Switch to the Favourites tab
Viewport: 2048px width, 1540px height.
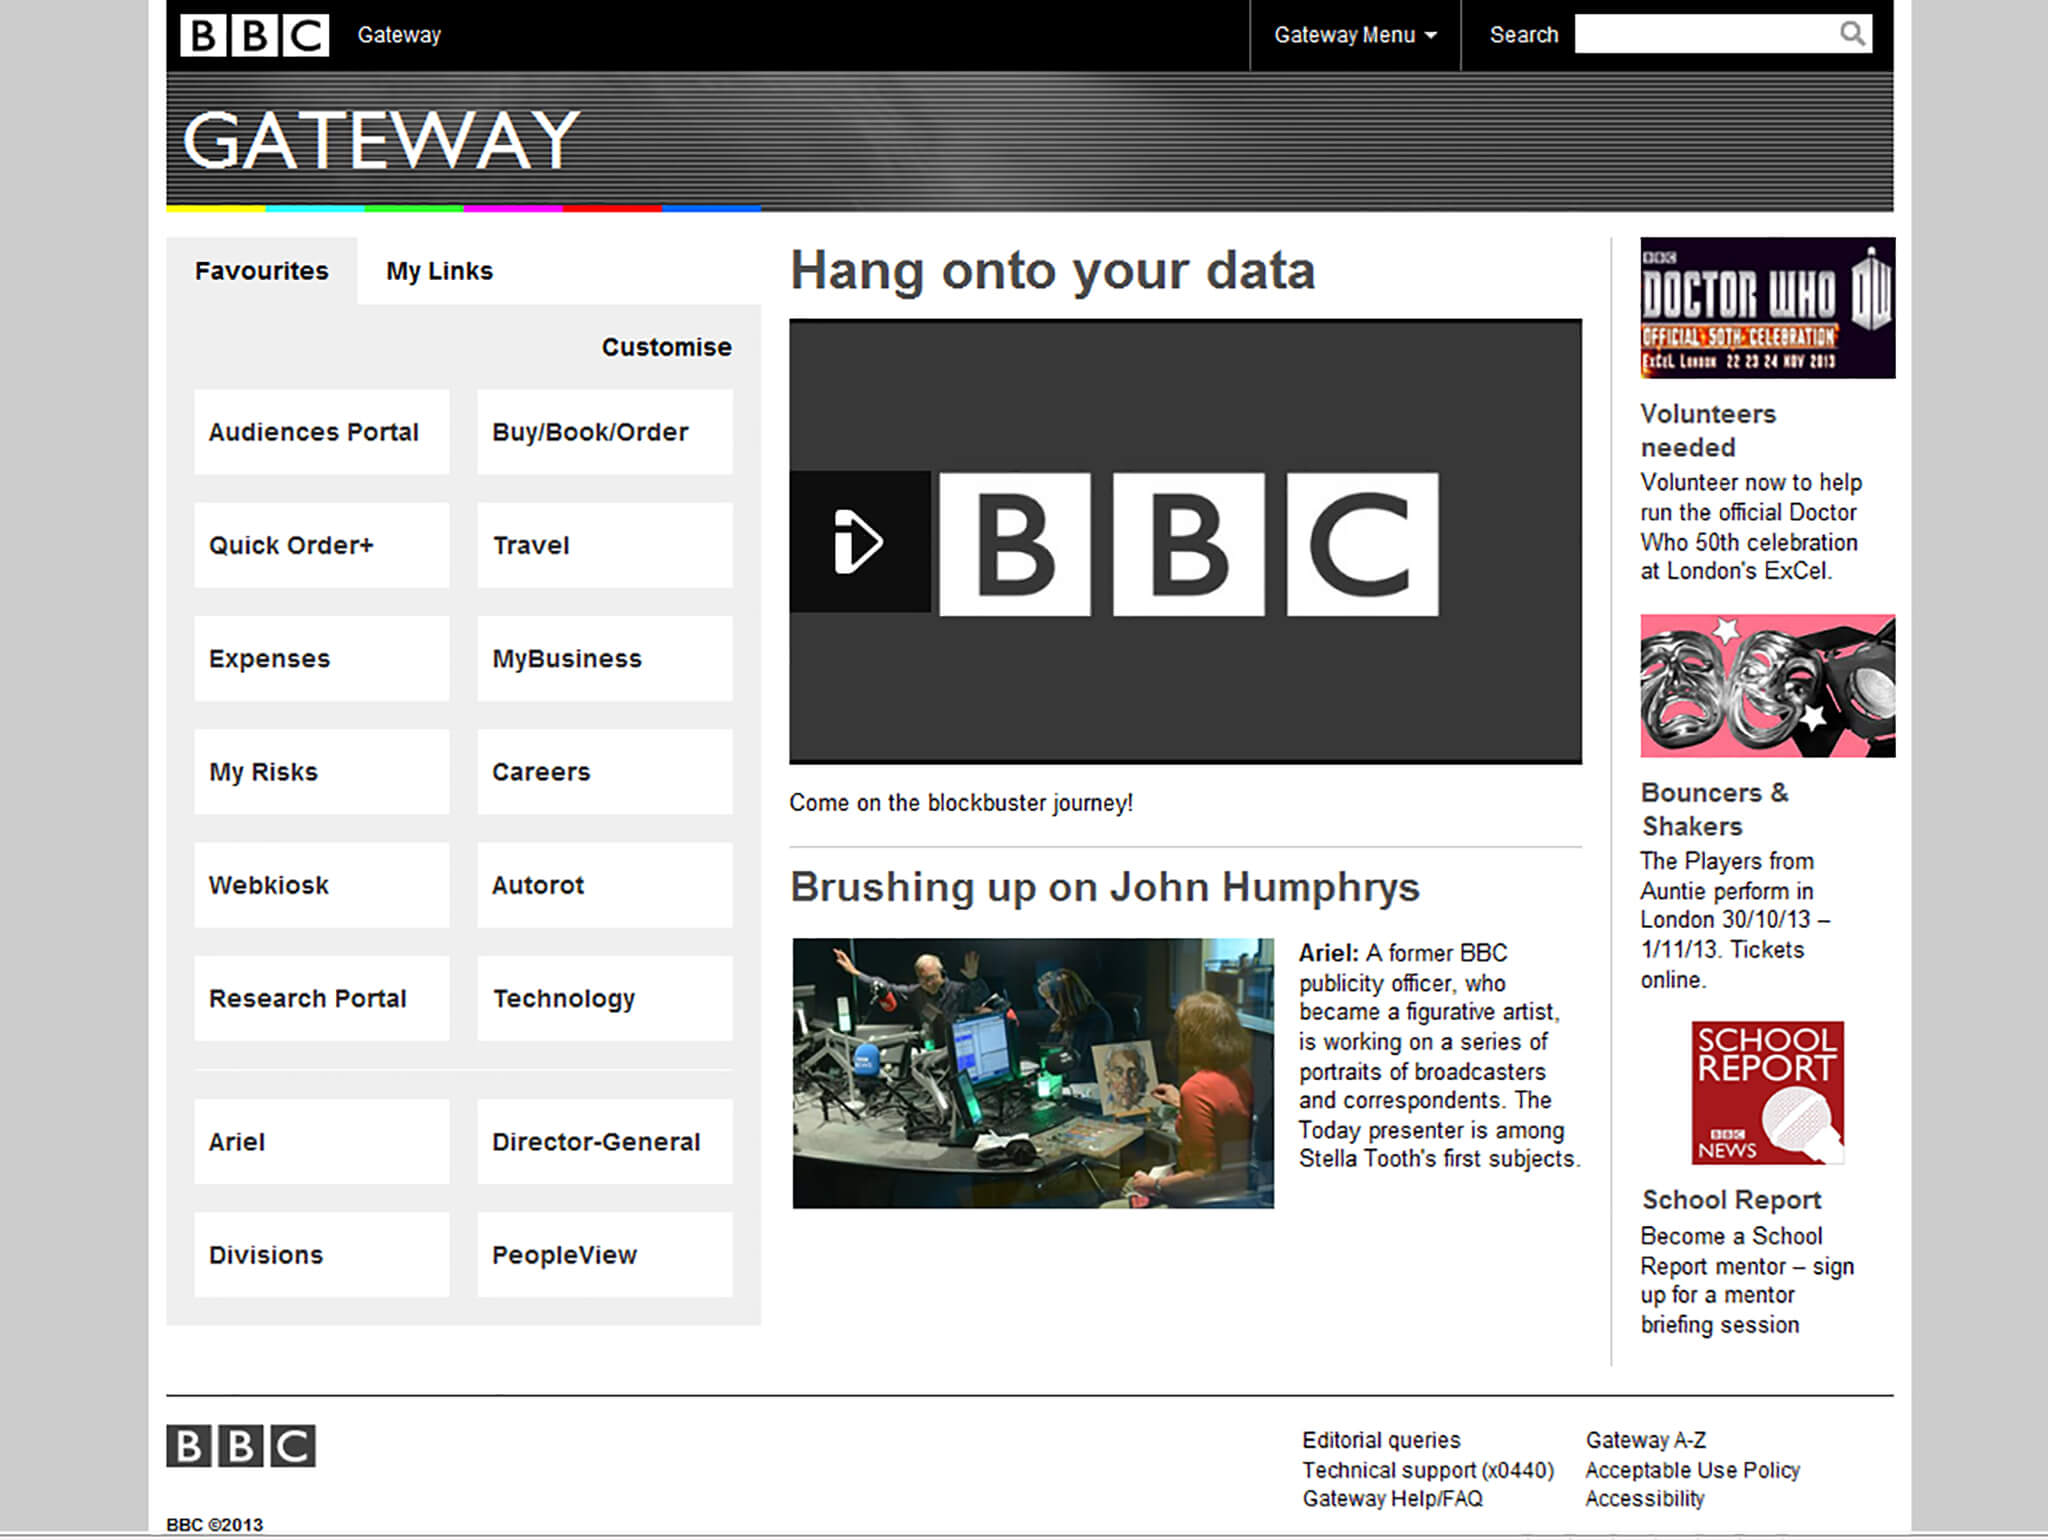[262, 271]
